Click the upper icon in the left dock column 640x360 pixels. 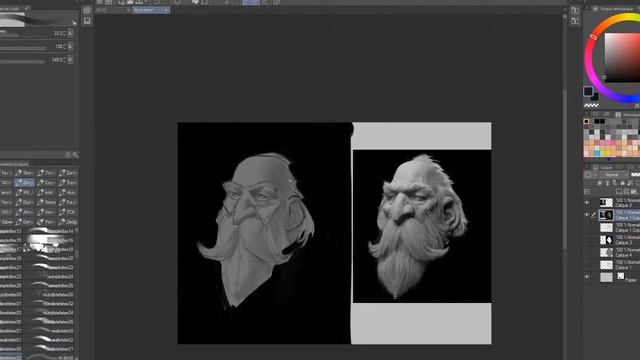click(x=87, y=11)
